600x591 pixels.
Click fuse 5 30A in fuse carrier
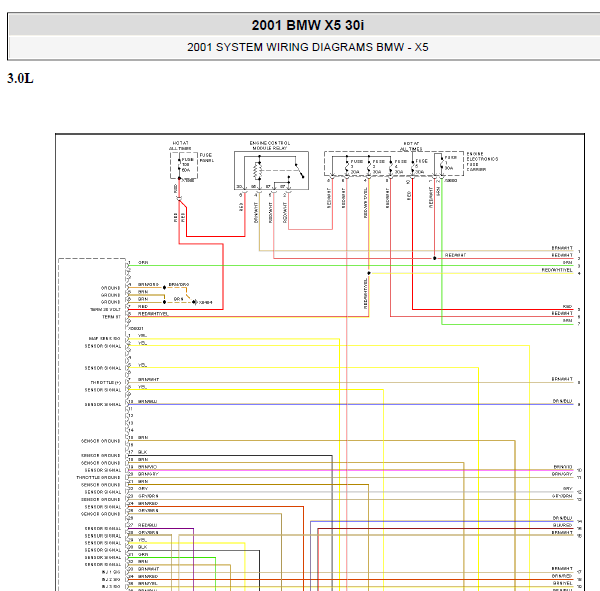click(414, 167)
